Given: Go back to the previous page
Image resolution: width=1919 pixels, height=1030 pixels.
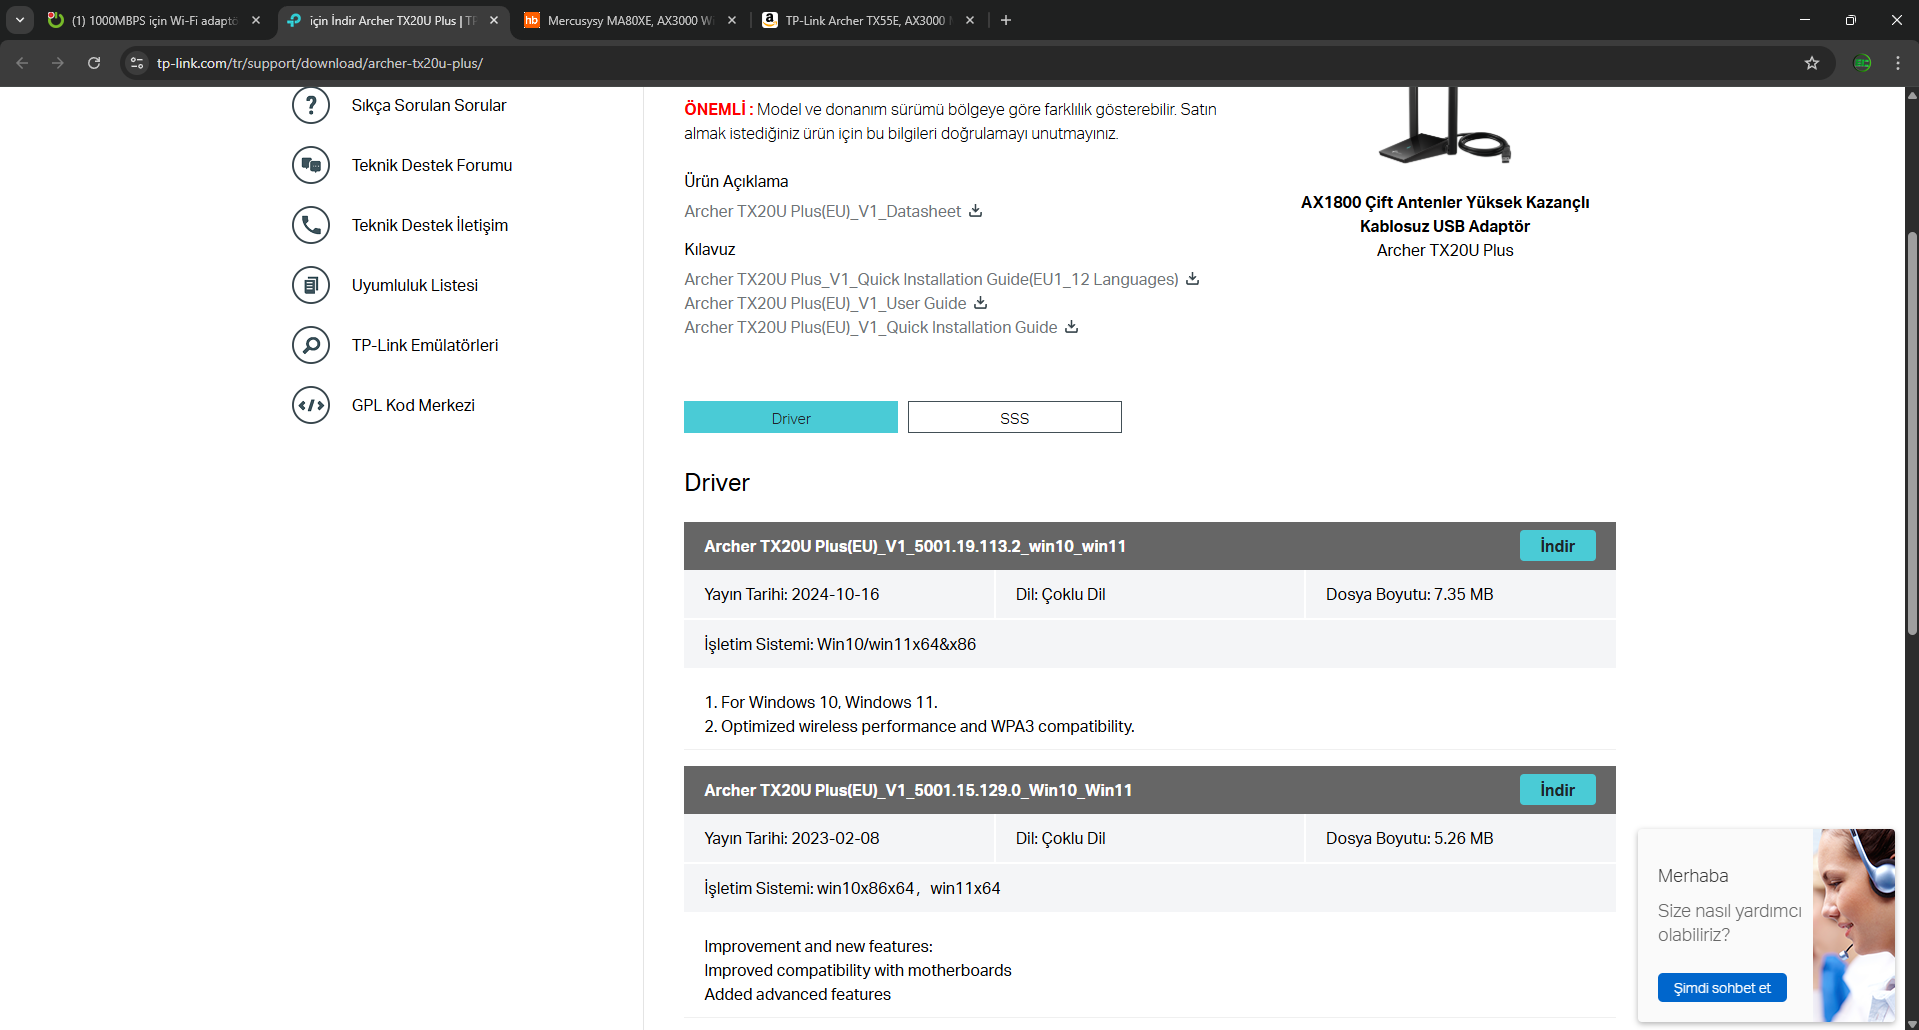Looking at the screenshot, I should tap(22, 63).
